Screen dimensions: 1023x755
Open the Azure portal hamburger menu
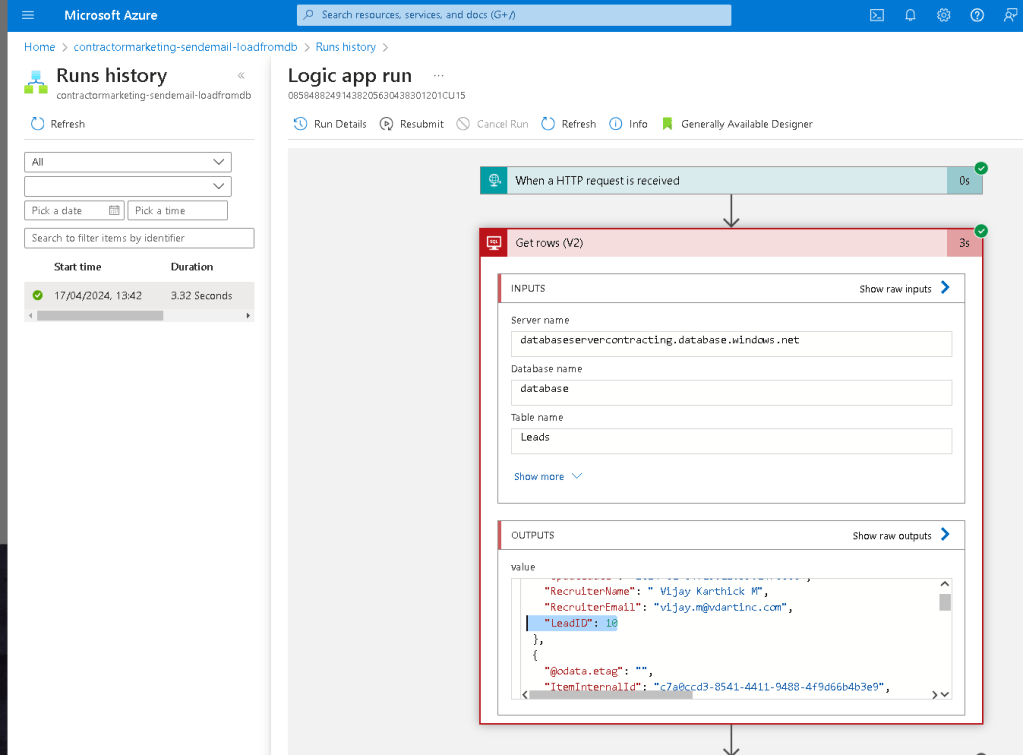(28, 15)
